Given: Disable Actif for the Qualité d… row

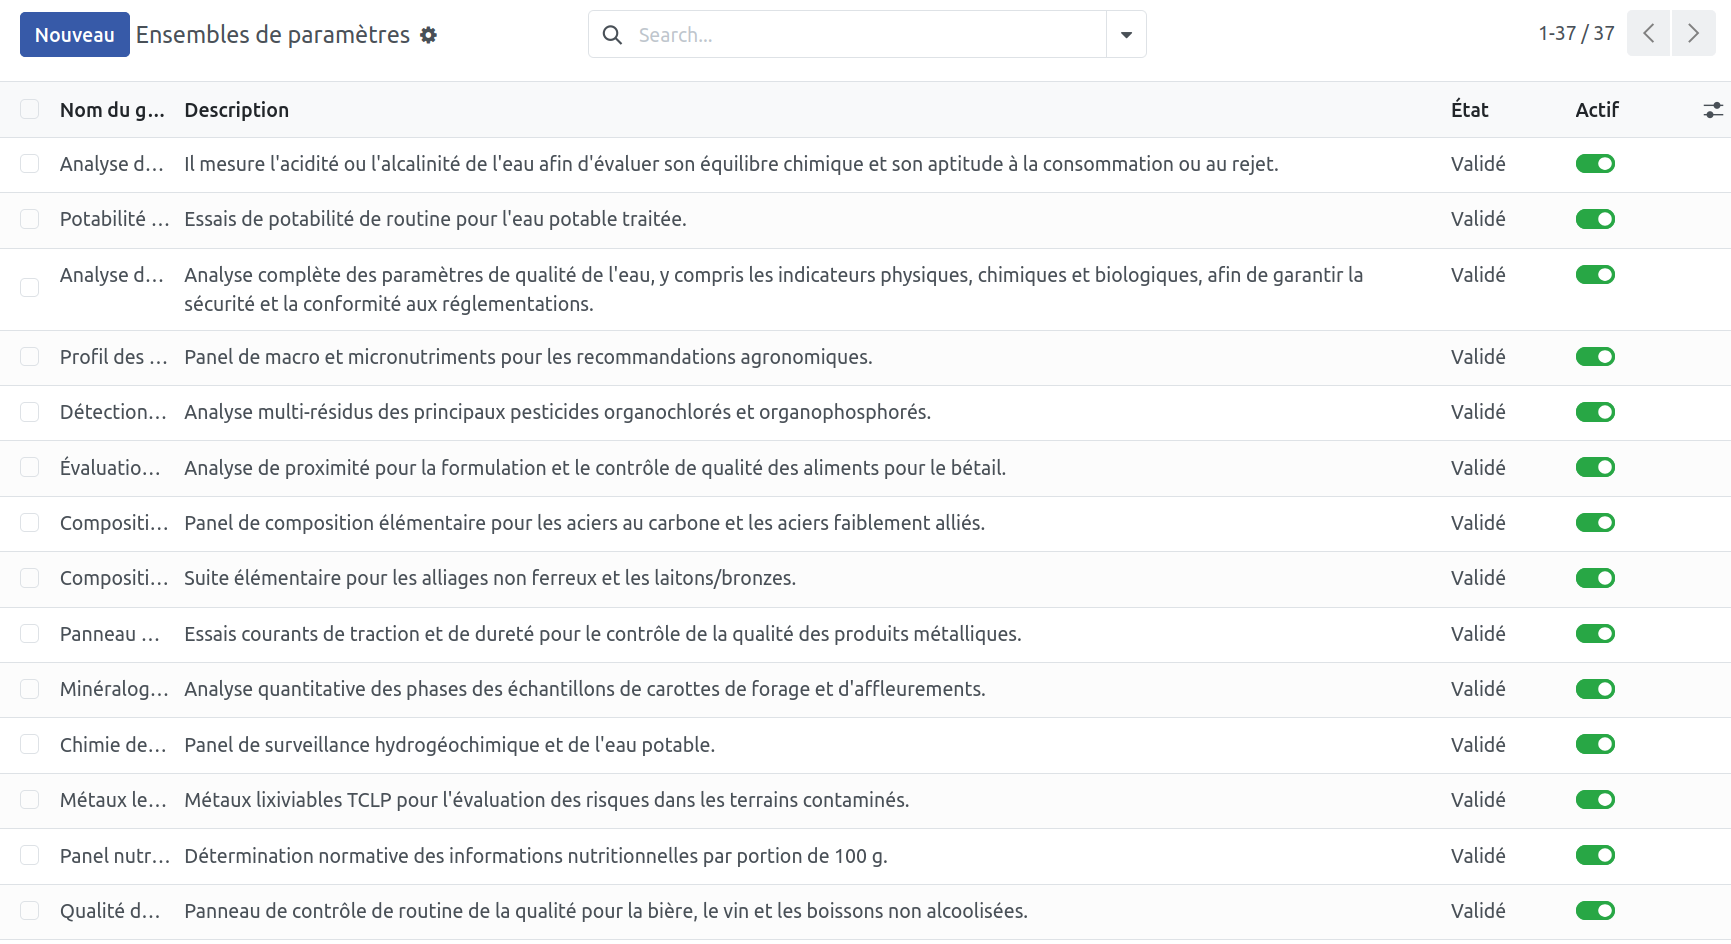Looking at the screenshot, I should click(1595, 911).
